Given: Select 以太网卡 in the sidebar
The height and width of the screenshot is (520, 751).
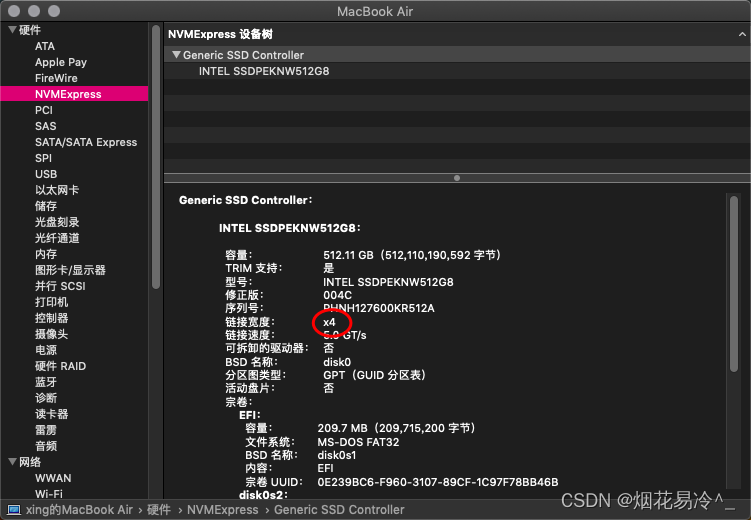Looking at the screenshot, I should pyautogui.click(x=57, y=190).
